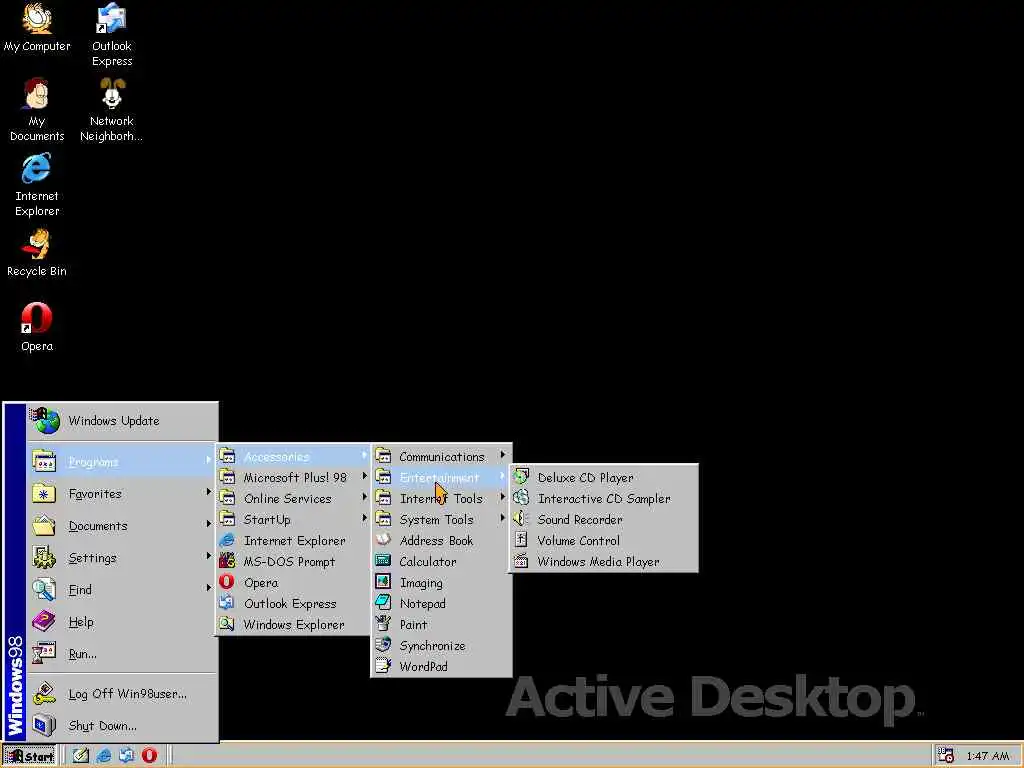
Task: Click the Opera icon in Programs menu
Action: click(227, 582)
